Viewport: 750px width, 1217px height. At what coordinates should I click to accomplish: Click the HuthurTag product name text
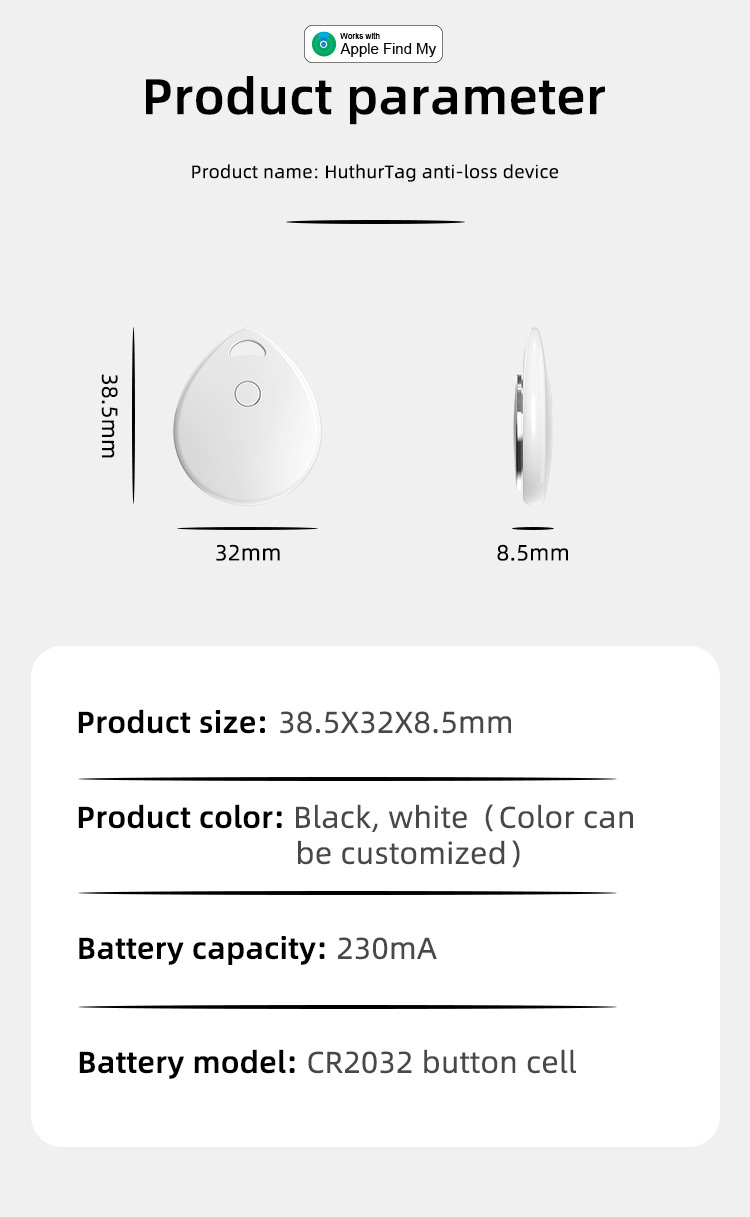tap(374, 172)
